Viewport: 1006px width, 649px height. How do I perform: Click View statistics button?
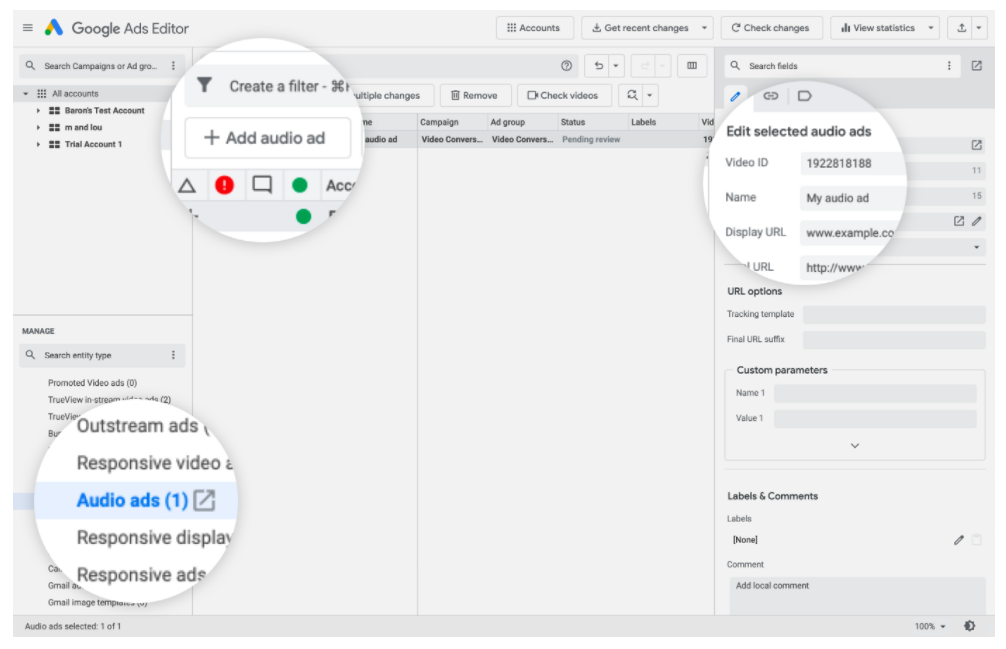pyautogui.click(x=878, y=28)
